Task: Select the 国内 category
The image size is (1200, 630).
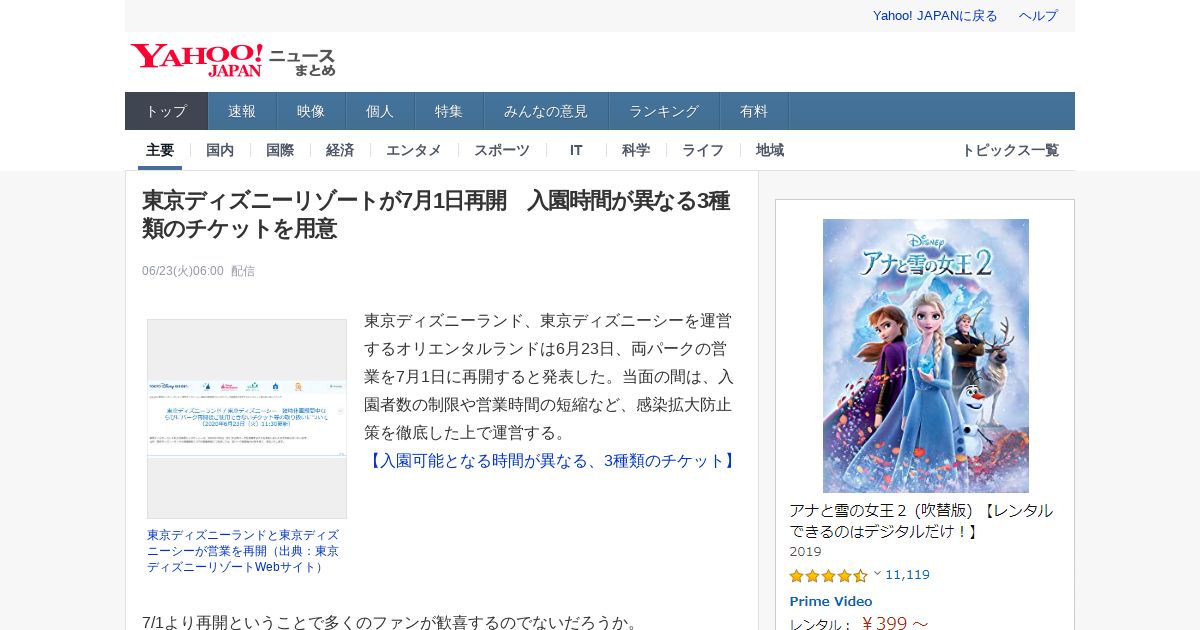Action: click(x=220, y=150)
